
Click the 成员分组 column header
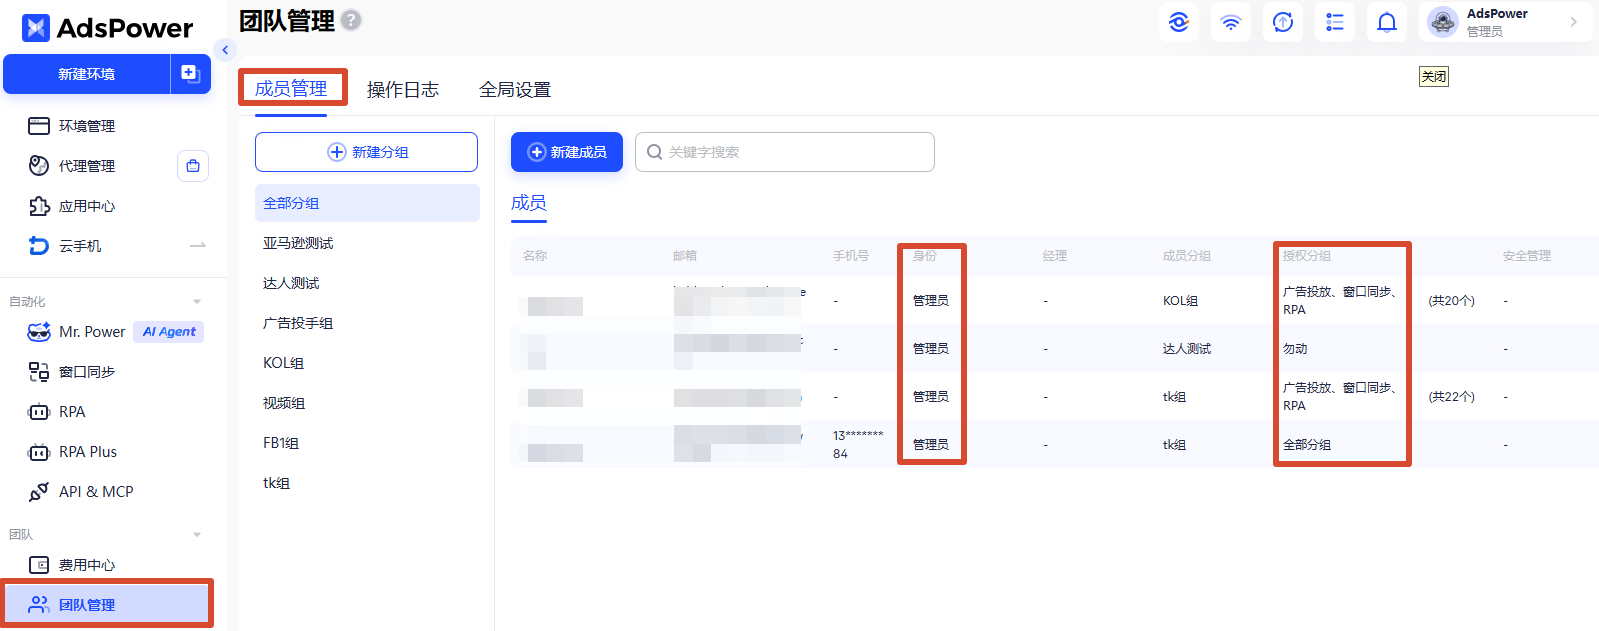[1187, 256]
